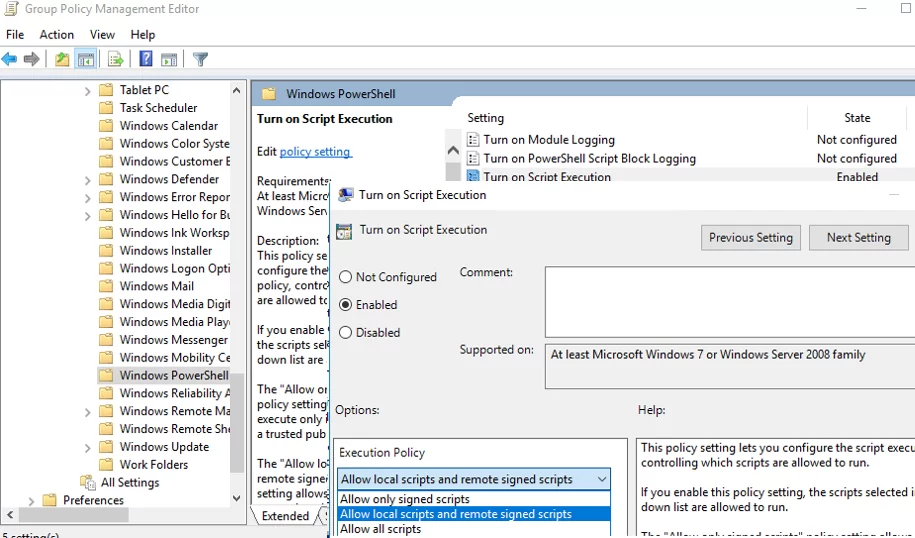Image resolution: width=915 pixels, height=538 pixels.
Task: Click the Windows Mail folder icon
Action: point(106,286)
